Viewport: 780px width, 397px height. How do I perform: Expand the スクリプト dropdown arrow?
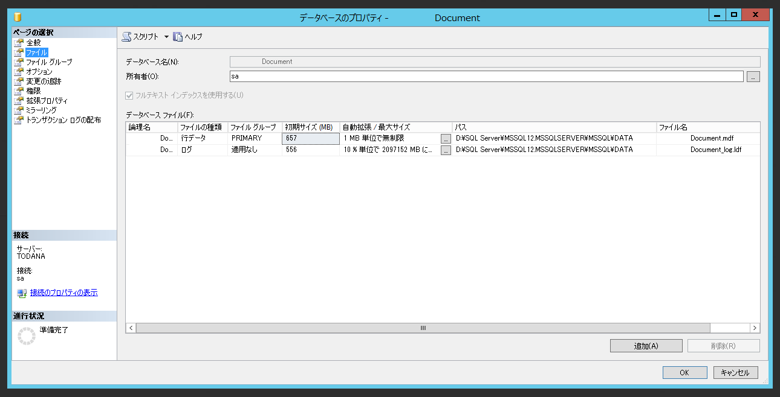(x=166, y=37)
